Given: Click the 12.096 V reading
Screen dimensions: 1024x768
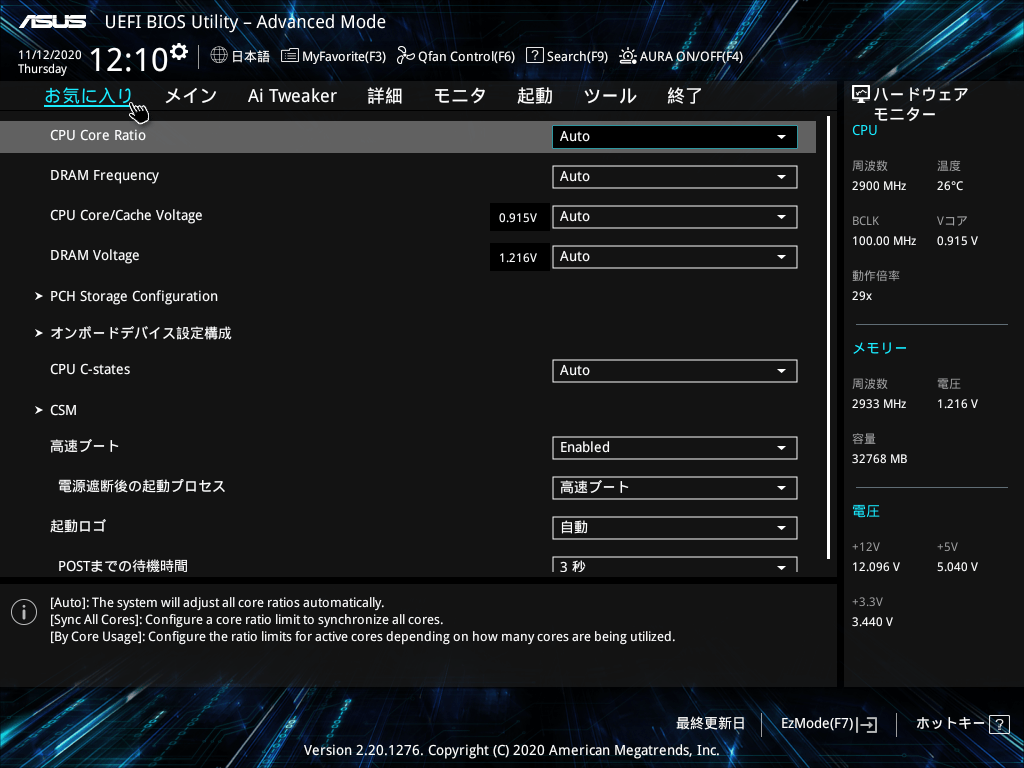Looking at the screenshot, I should 876,566.
